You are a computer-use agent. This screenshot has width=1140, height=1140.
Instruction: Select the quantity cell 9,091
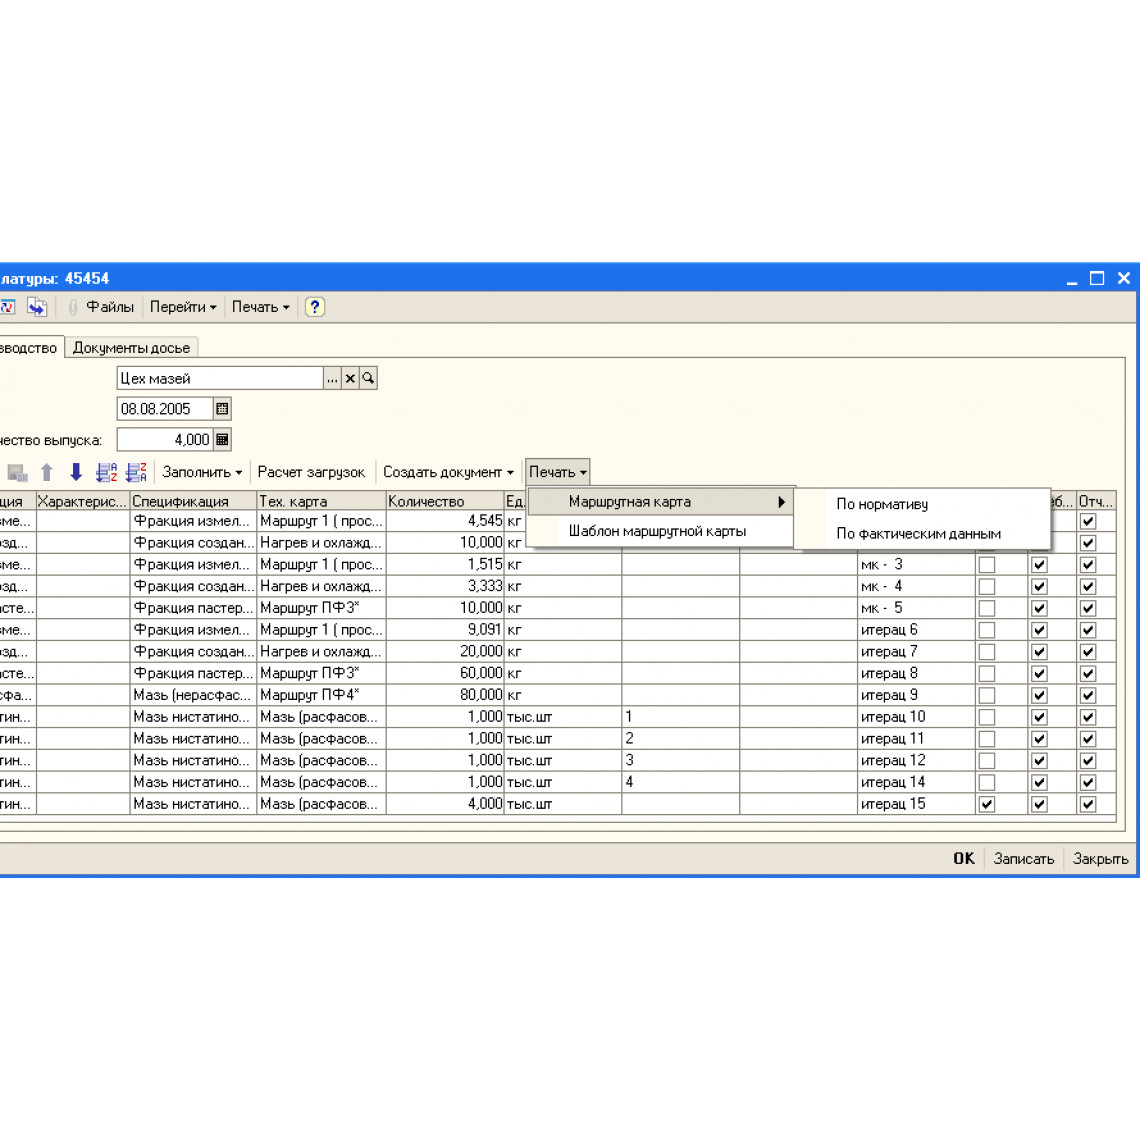(445, 630)
